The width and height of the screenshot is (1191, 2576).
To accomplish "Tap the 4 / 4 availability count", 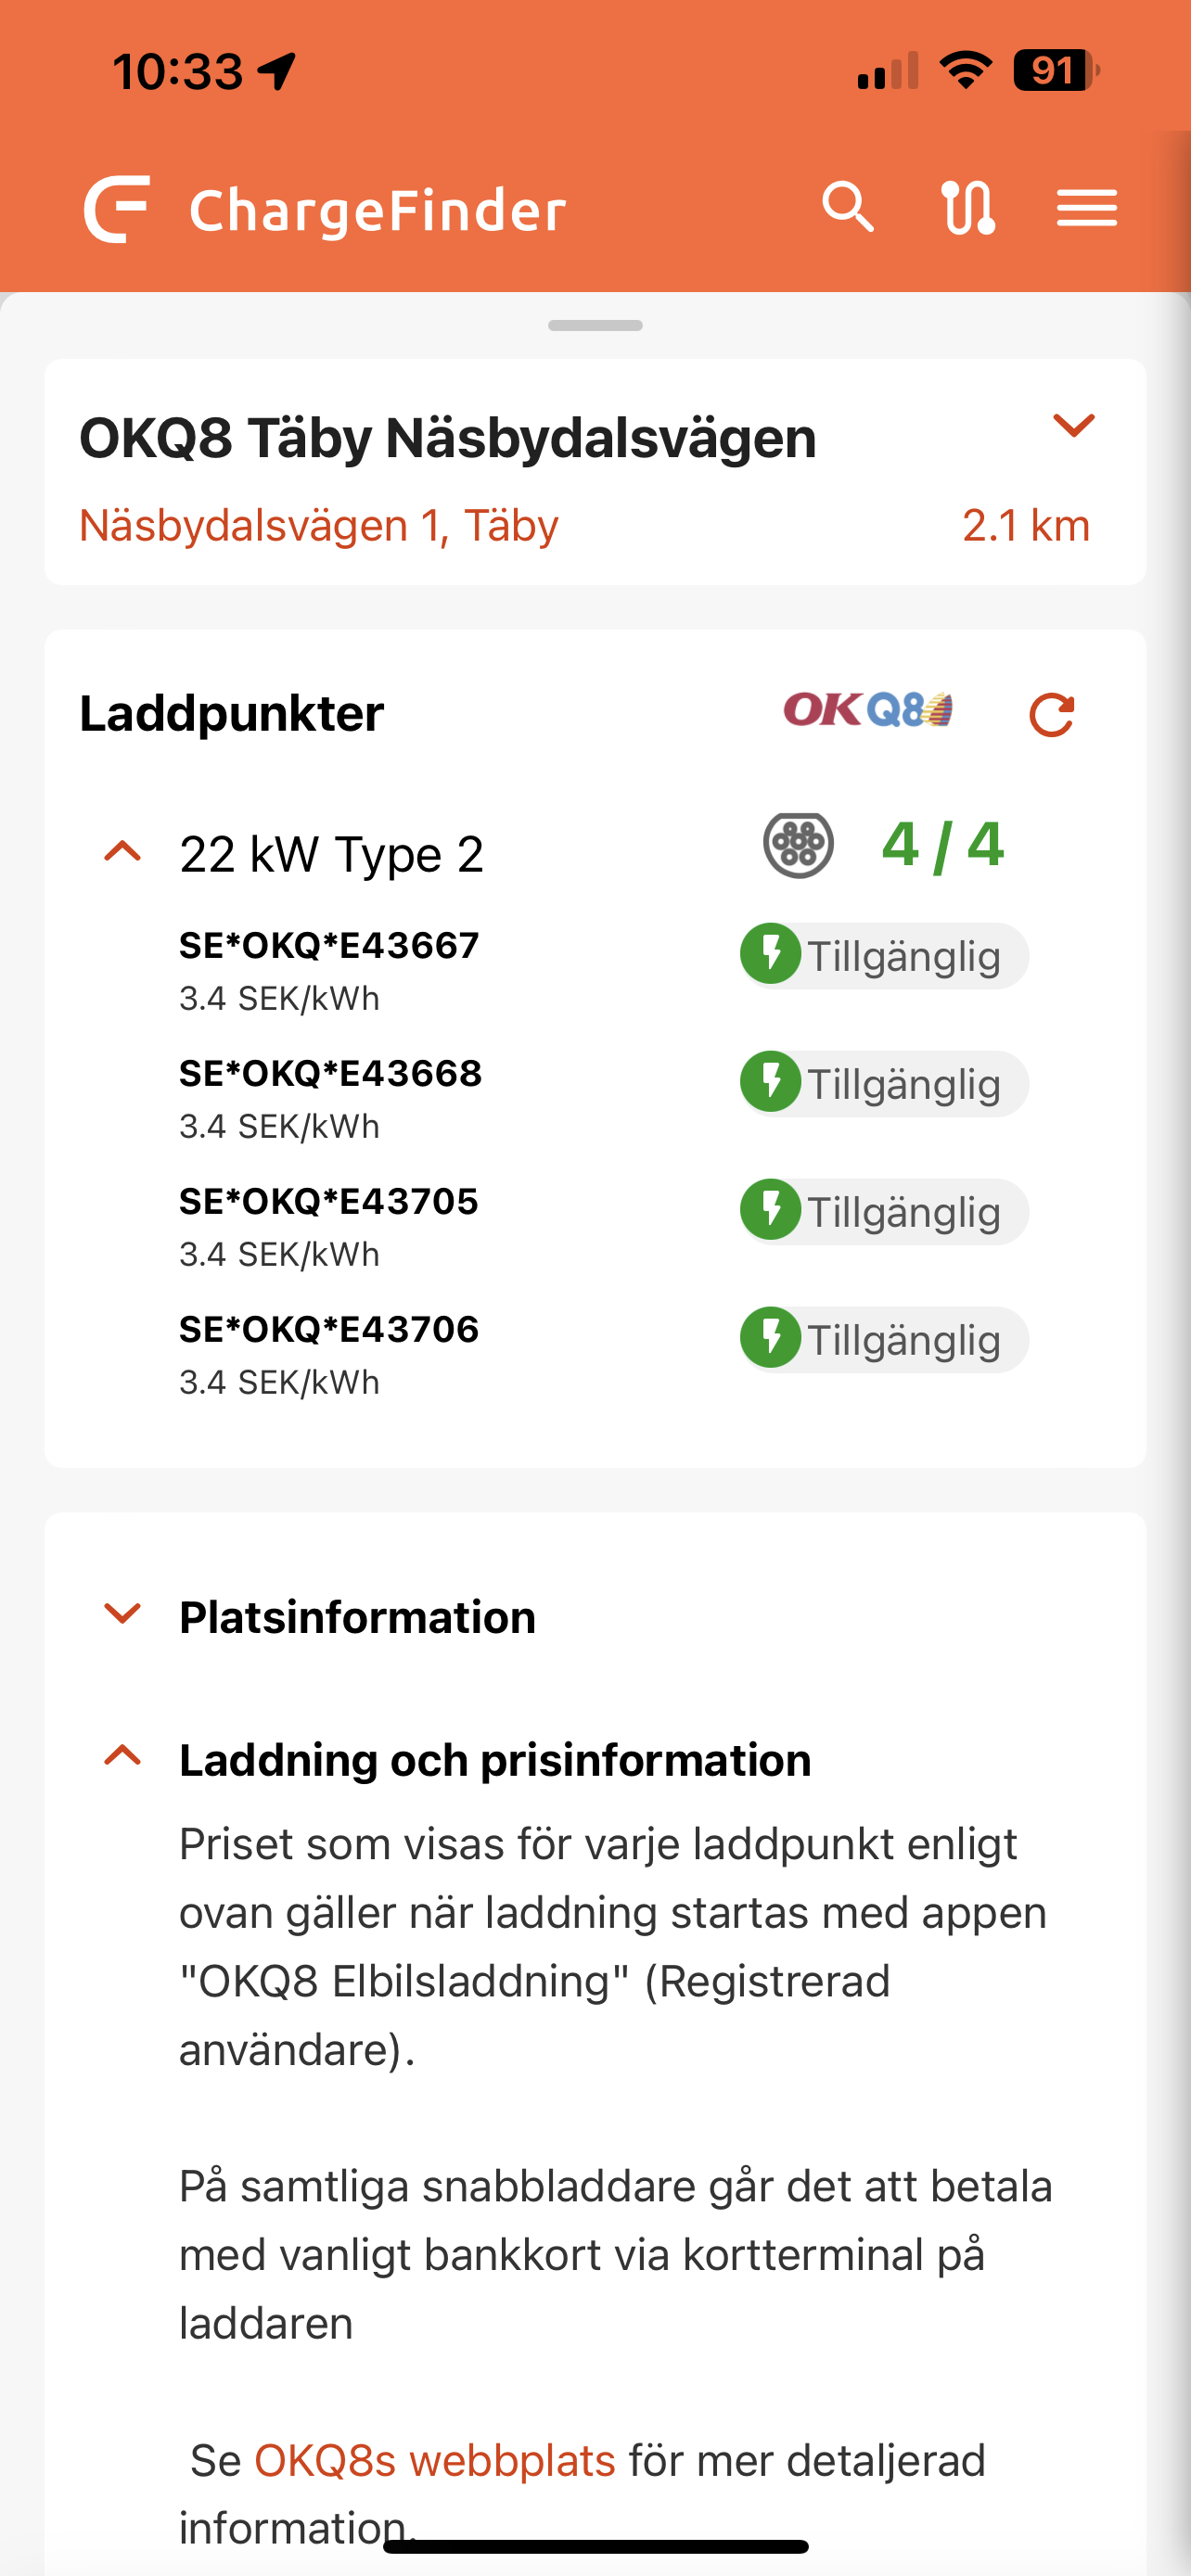I will pyautogui.click(x=943, y=845).
